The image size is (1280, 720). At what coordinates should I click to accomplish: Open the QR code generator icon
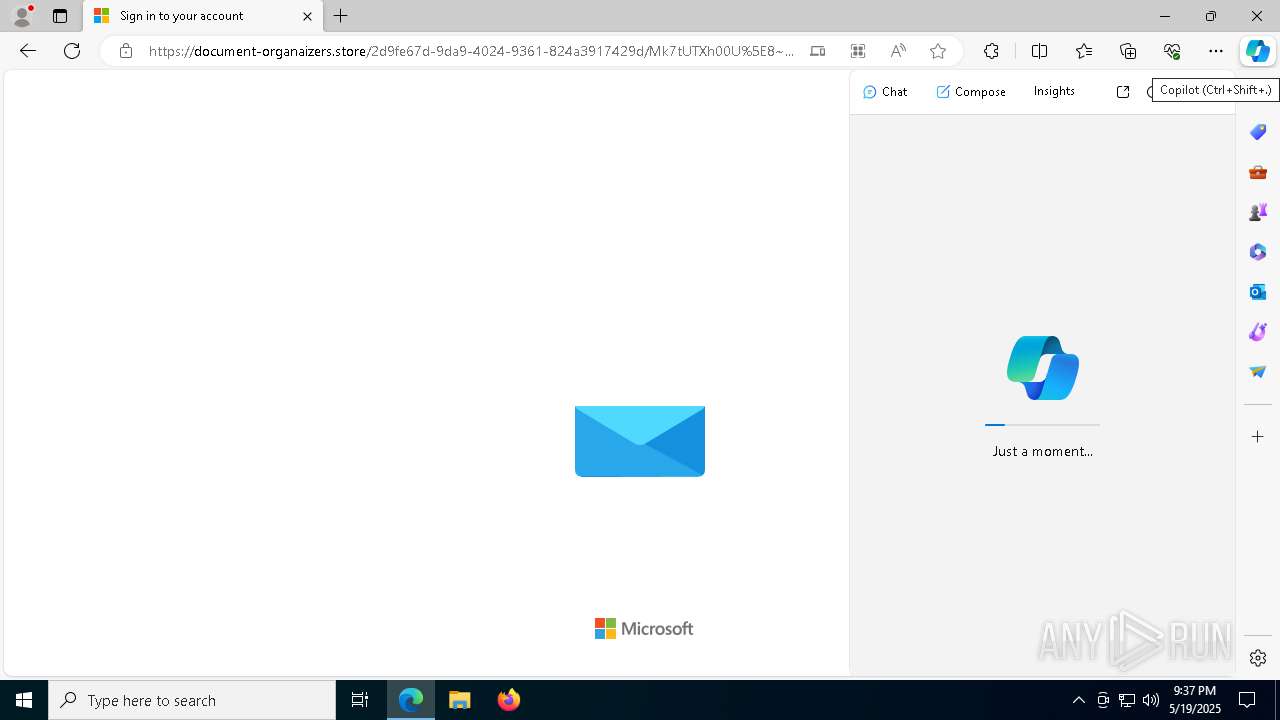pyautogui.click(x=857, y=51)
